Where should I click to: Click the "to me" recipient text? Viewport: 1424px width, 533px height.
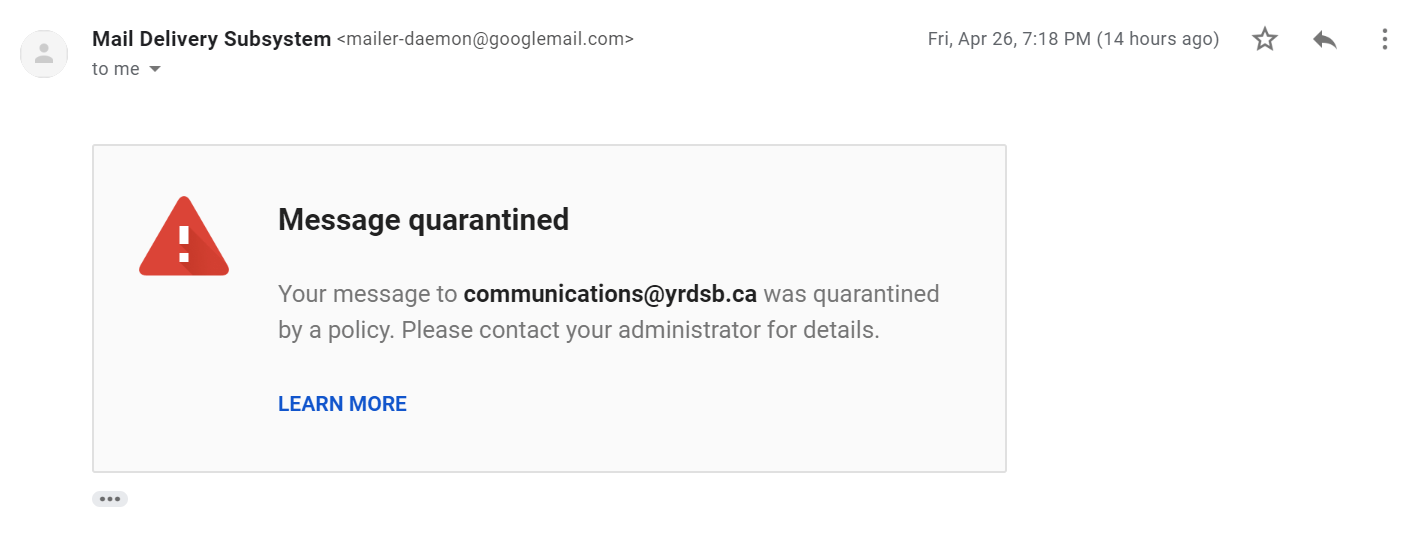point(115,69)
